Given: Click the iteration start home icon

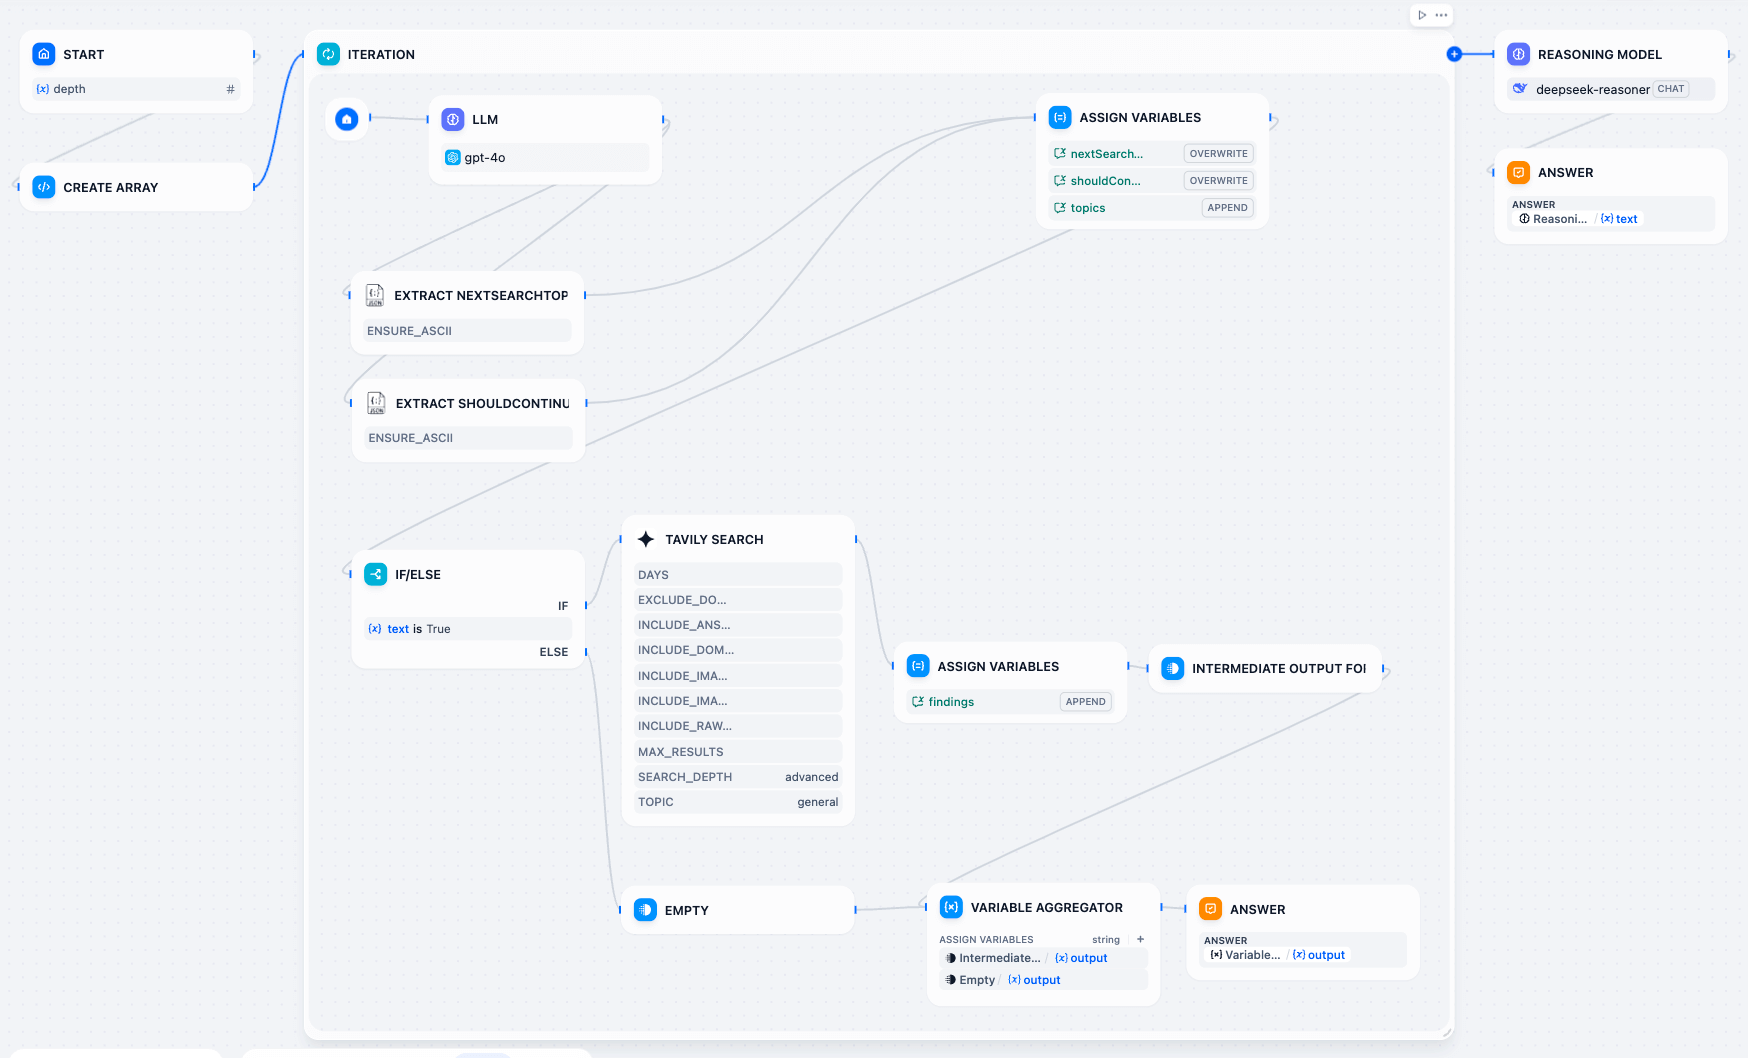Looking at the screenshot, I should click(x=347, y=120).
